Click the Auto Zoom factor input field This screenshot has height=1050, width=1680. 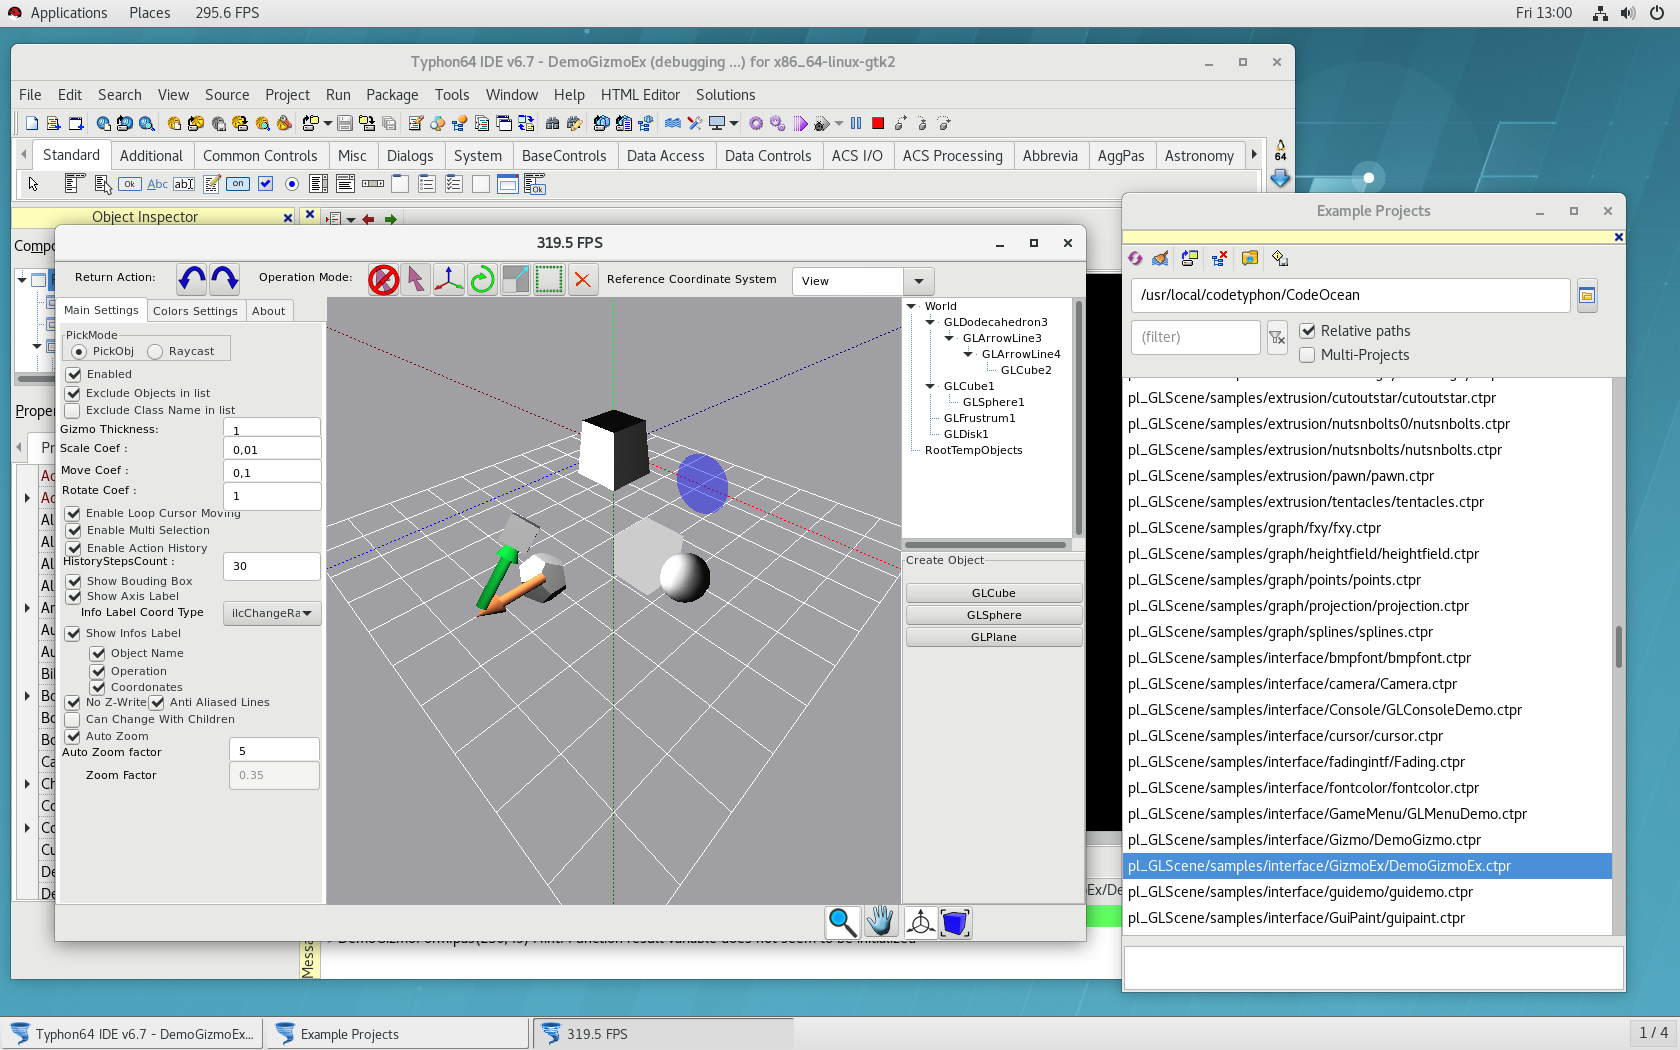pyautogui.click(x=274, y=750)
